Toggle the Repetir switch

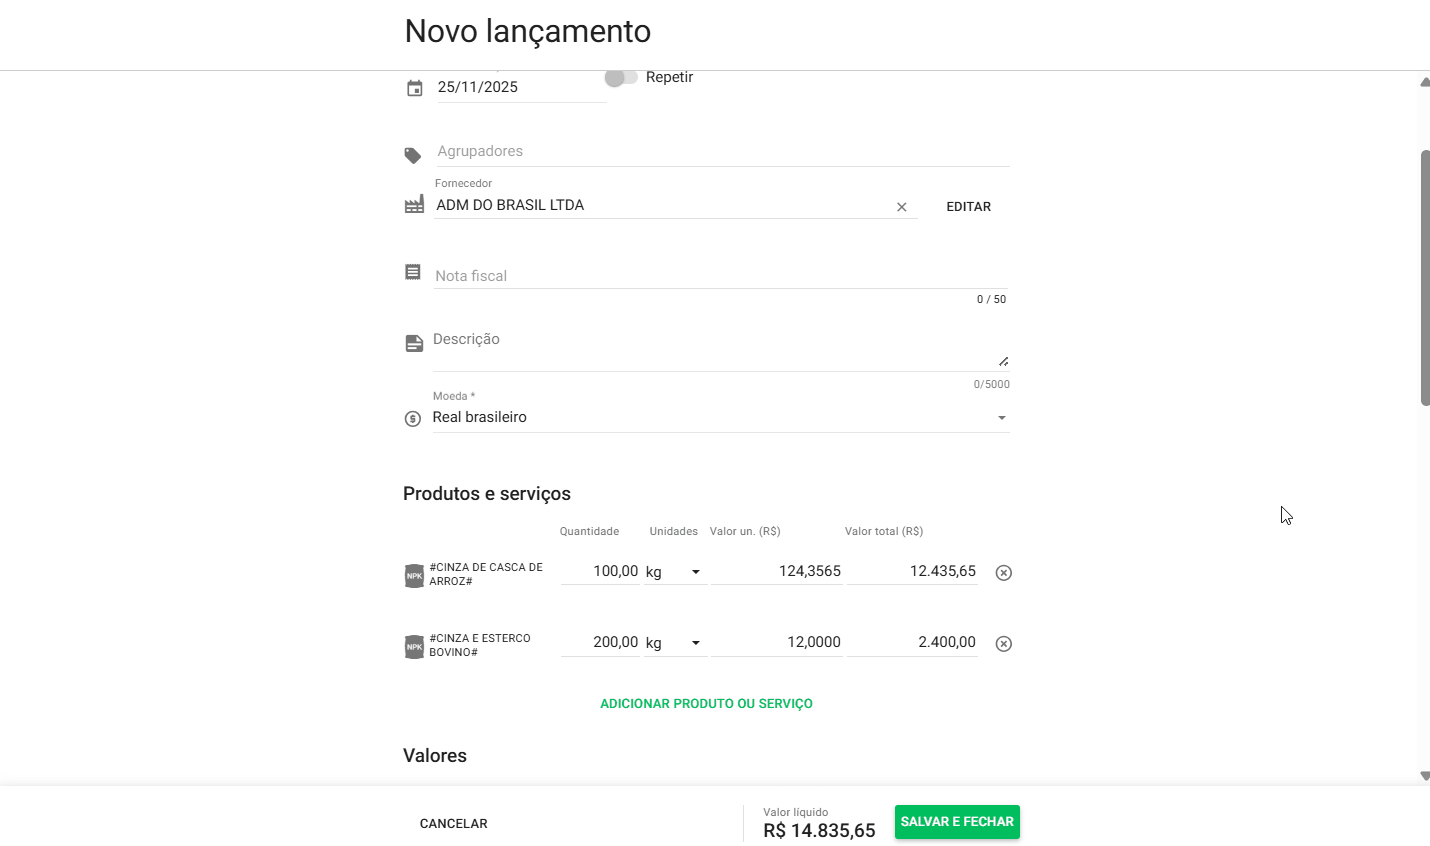click(x=621, y=78)
